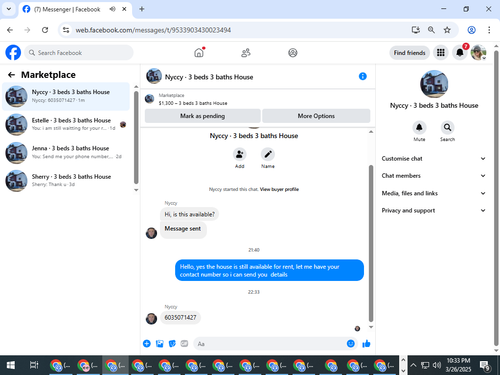Open emoji picker in message box
The image size is (500, 375).
tap(350, 344)
